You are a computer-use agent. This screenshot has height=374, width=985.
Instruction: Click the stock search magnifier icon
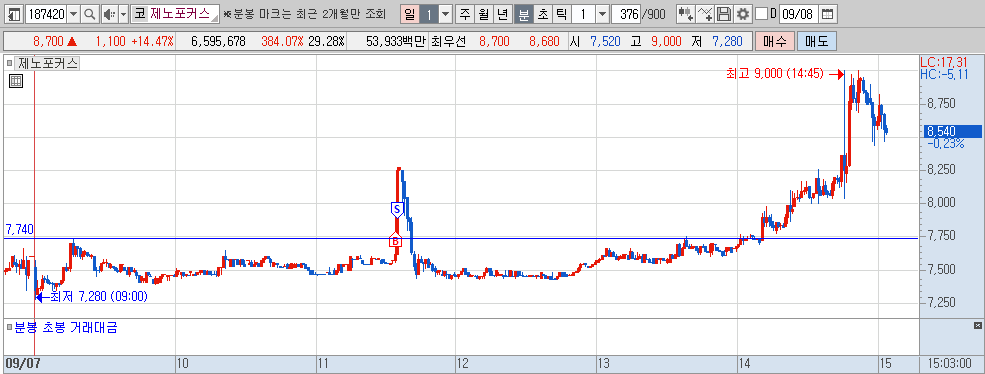coord(90,13)
